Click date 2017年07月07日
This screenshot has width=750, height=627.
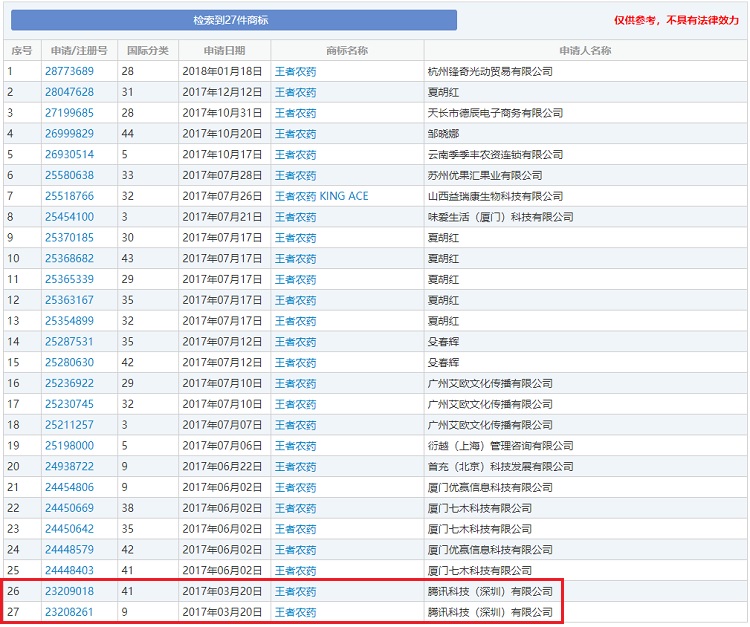(222, 425)
